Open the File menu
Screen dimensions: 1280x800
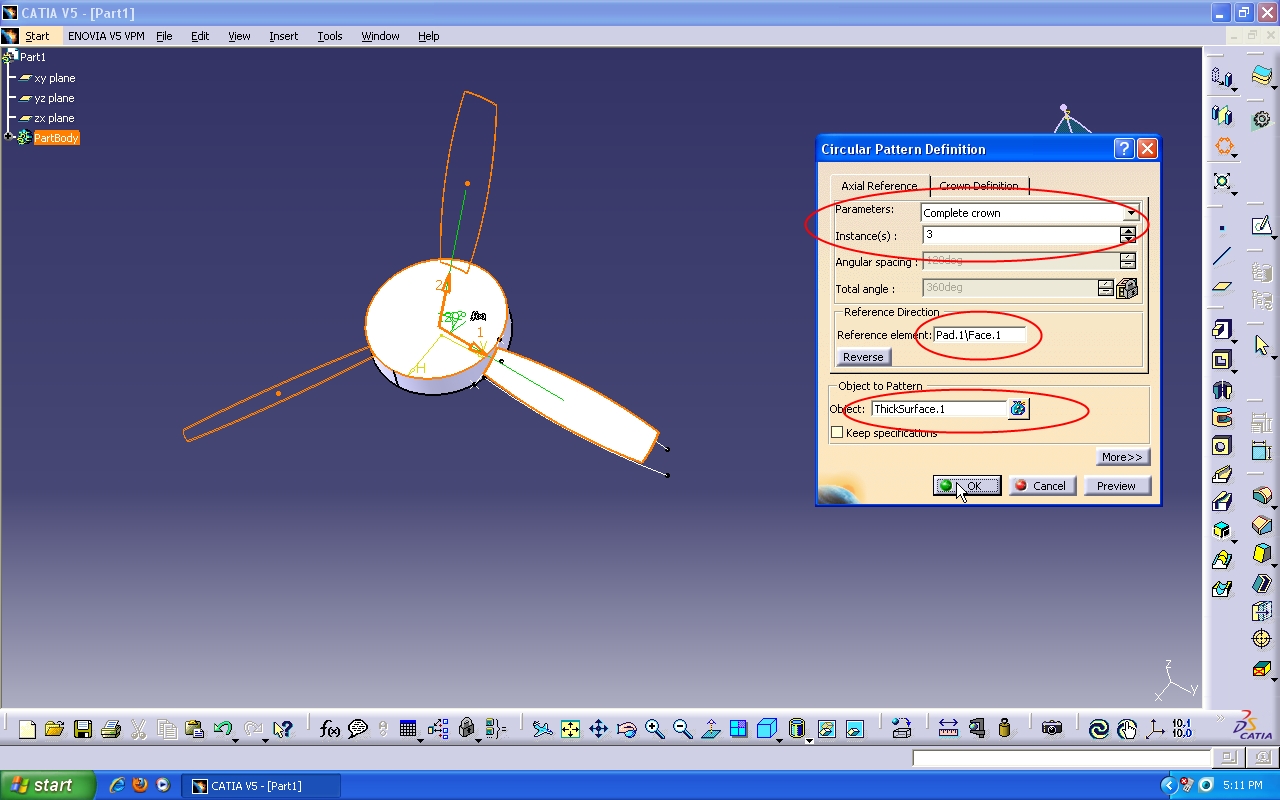164,36
